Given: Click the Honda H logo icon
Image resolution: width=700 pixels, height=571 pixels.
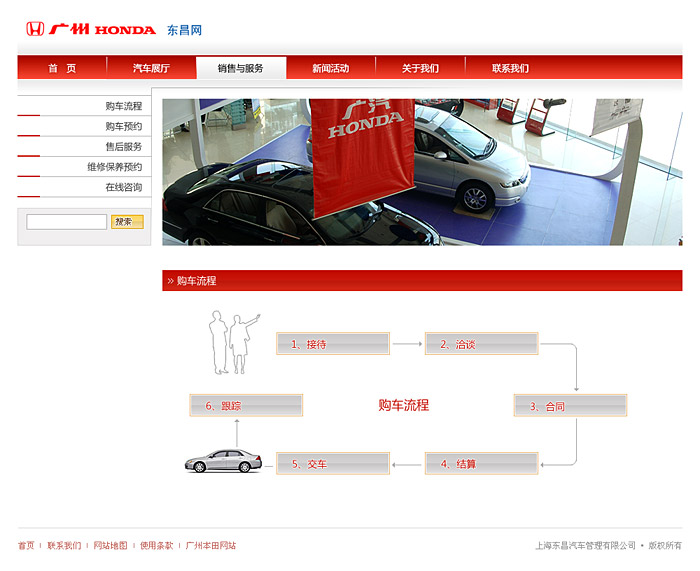Looking at the screenshot, I should pyautogui.click(x=35, y=29).
